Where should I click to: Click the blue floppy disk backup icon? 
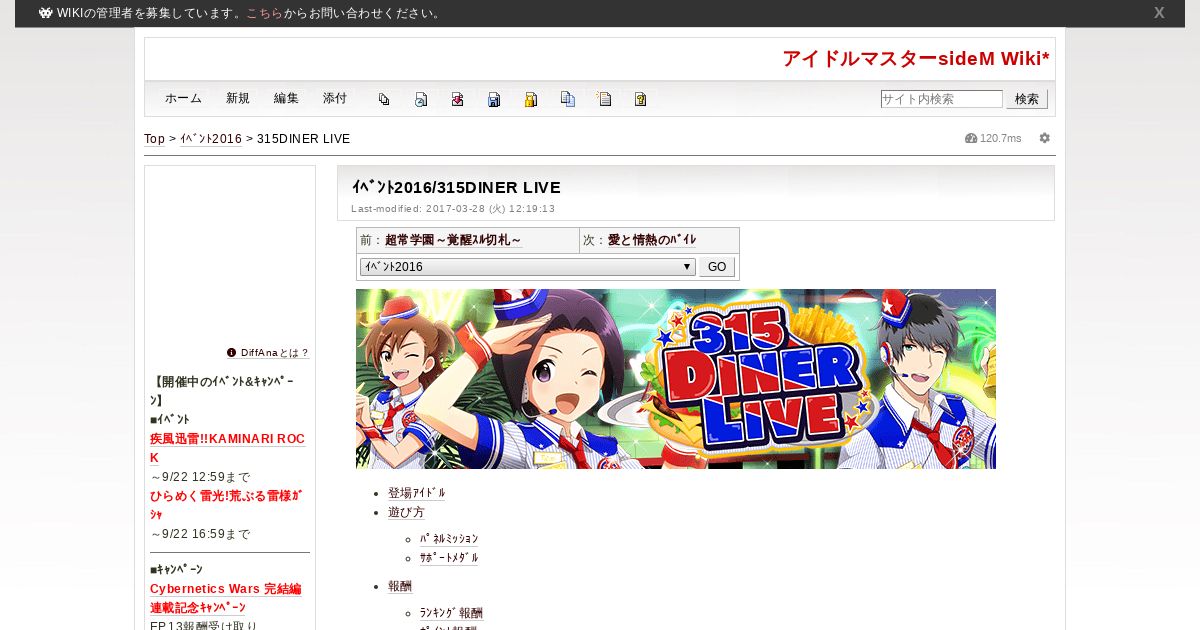pyautogui.click(x=494, y=99)
